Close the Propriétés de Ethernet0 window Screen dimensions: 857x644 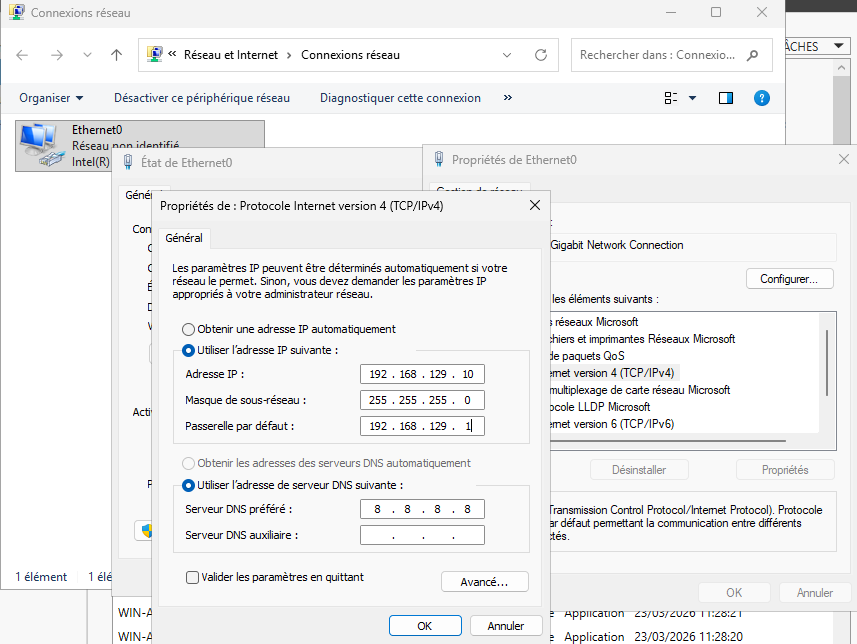point(843,160)
